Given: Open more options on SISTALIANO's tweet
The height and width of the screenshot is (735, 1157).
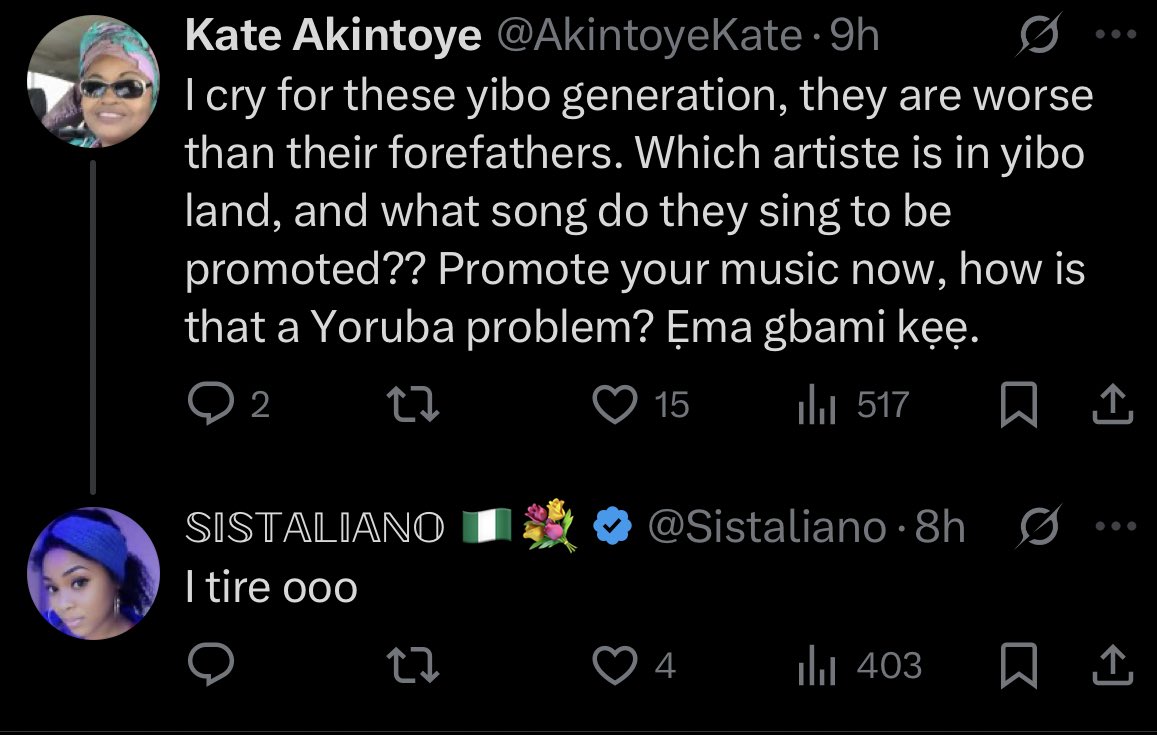Looking at the screenshot, I should click(x=1116, y=526).
